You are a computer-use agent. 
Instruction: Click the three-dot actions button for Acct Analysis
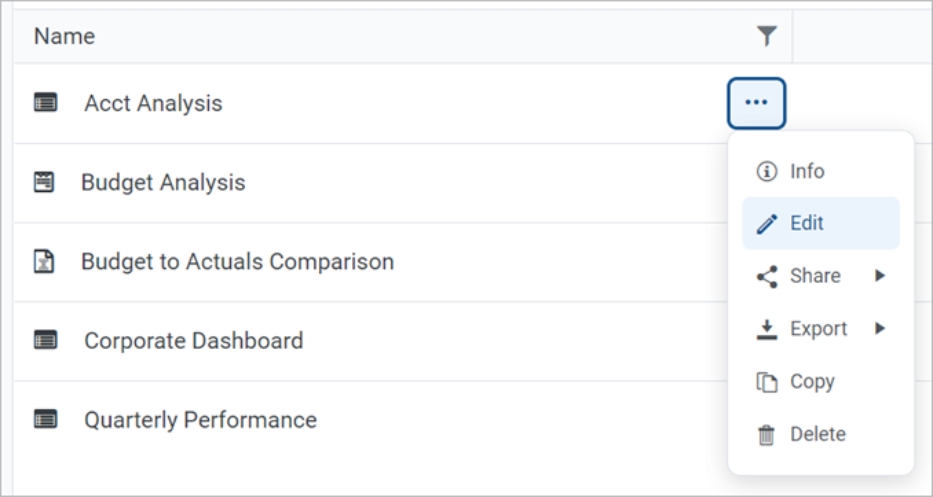[x=756, y=103]
